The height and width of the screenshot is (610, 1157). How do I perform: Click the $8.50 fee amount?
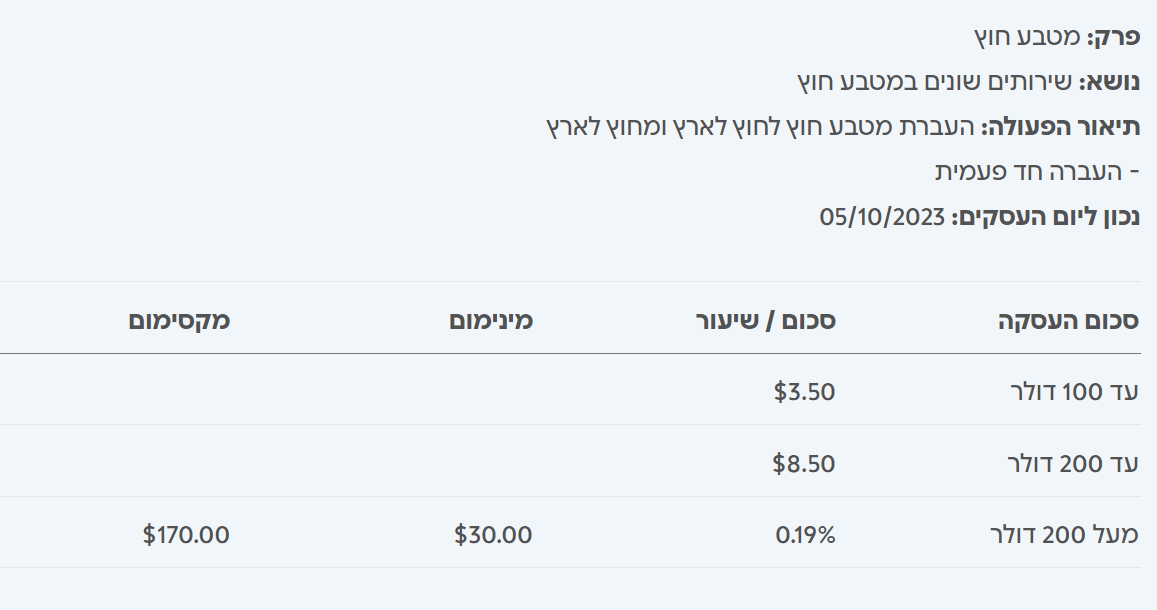coord(804,463)
